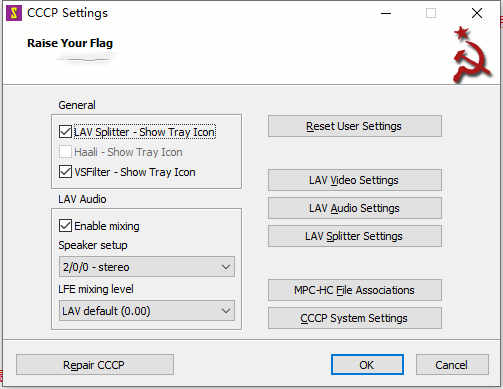Confirm with the OK button
The image size is (503, 389).
click(x=367, y=365)
